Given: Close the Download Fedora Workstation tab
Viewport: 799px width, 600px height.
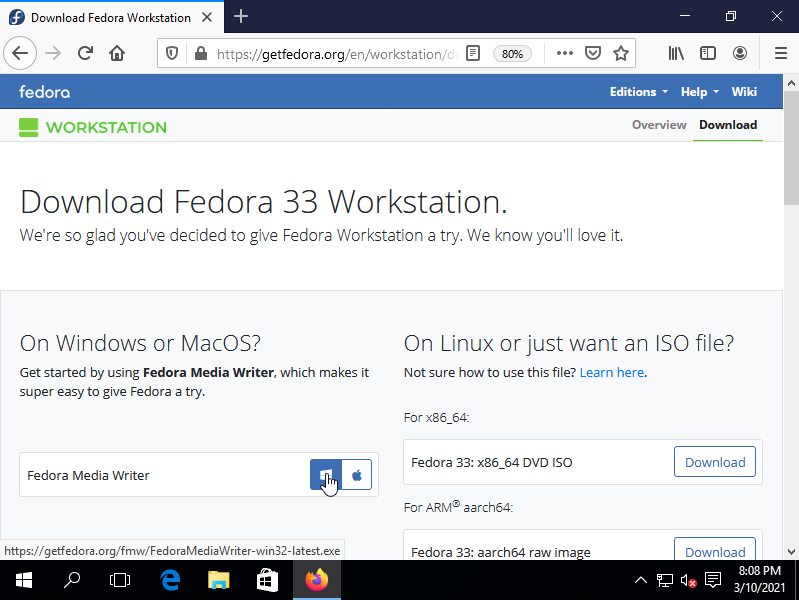Looking at the screenshot, I should 207,17.
